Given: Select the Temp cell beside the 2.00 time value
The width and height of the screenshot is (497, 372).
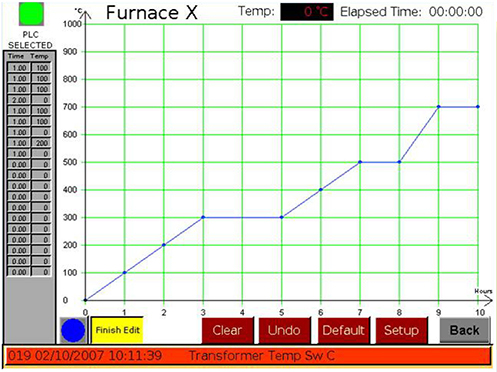Looking at the screenshot, I should point(41,100).
